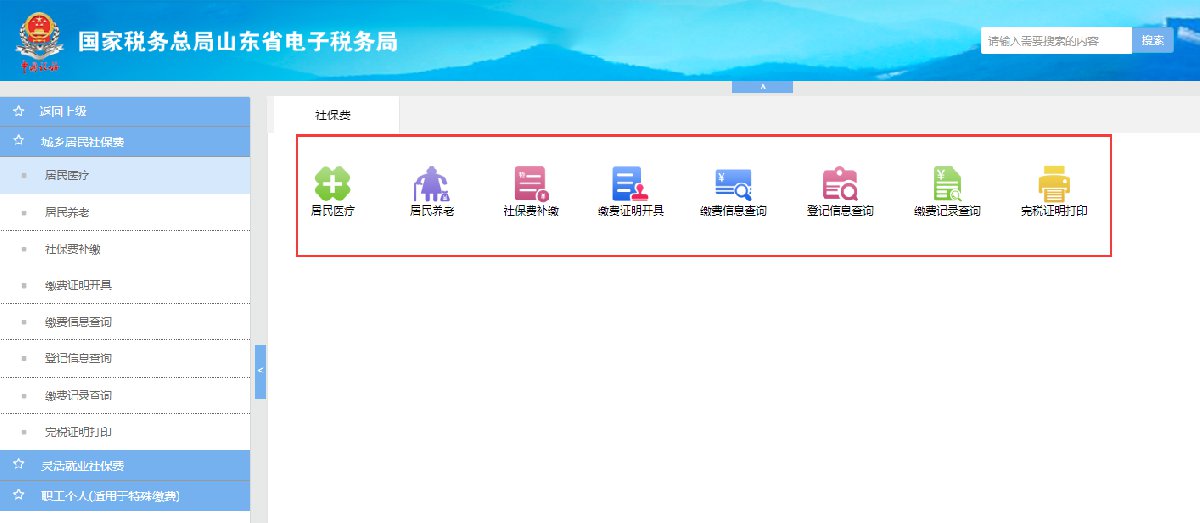Open the 完税证明打印 printer icon
Image resolution: width=1200 pixels, height=523 pixels.
coord(1054,184)
